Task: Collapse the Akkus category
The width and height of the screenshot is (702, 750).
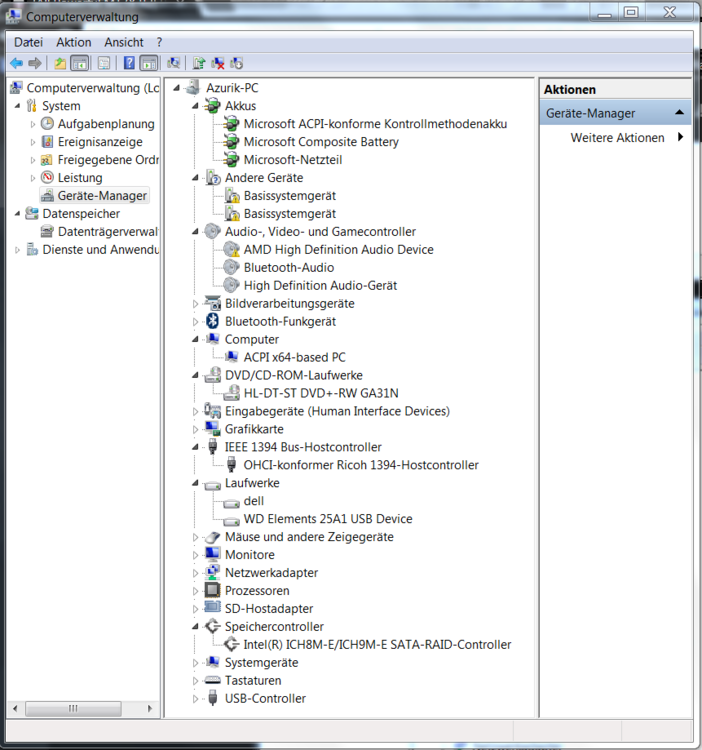Action: [196, 106]
